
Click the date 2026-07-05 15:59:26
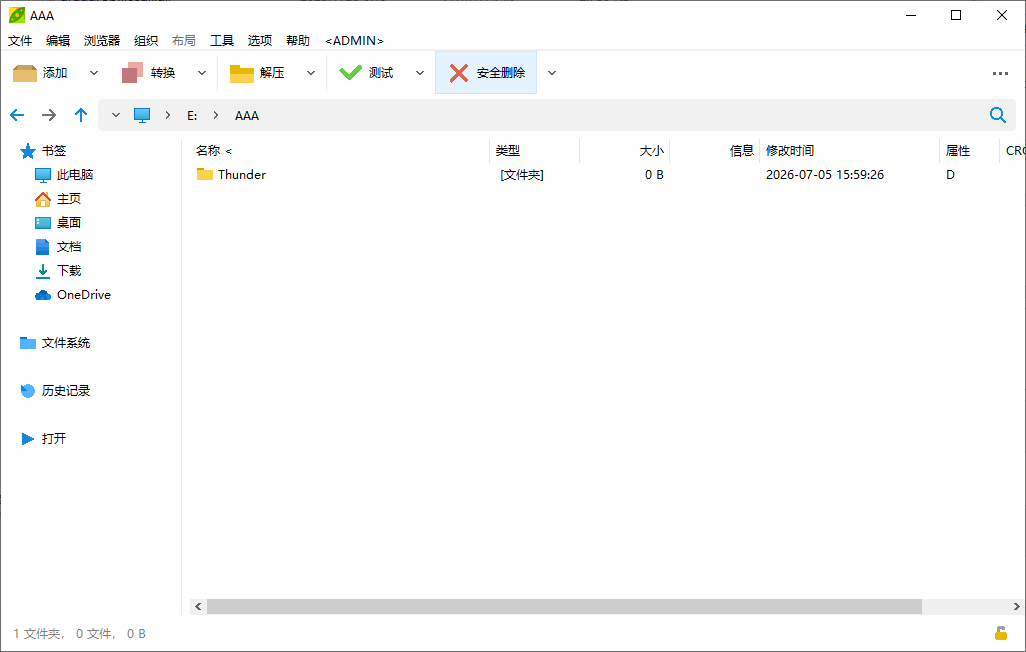pos(824,175)
